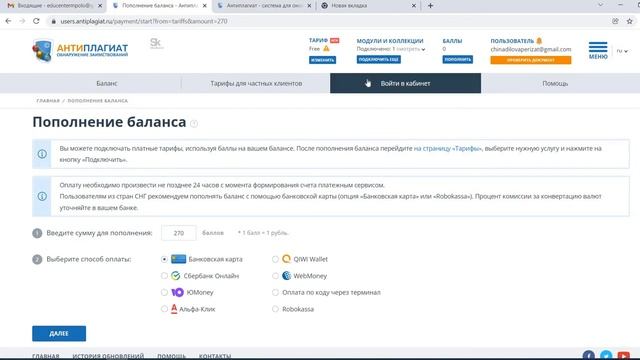Switch to Антиплагиат система browser tab
This screenshot has width=640, height=360.
(263, 6)
